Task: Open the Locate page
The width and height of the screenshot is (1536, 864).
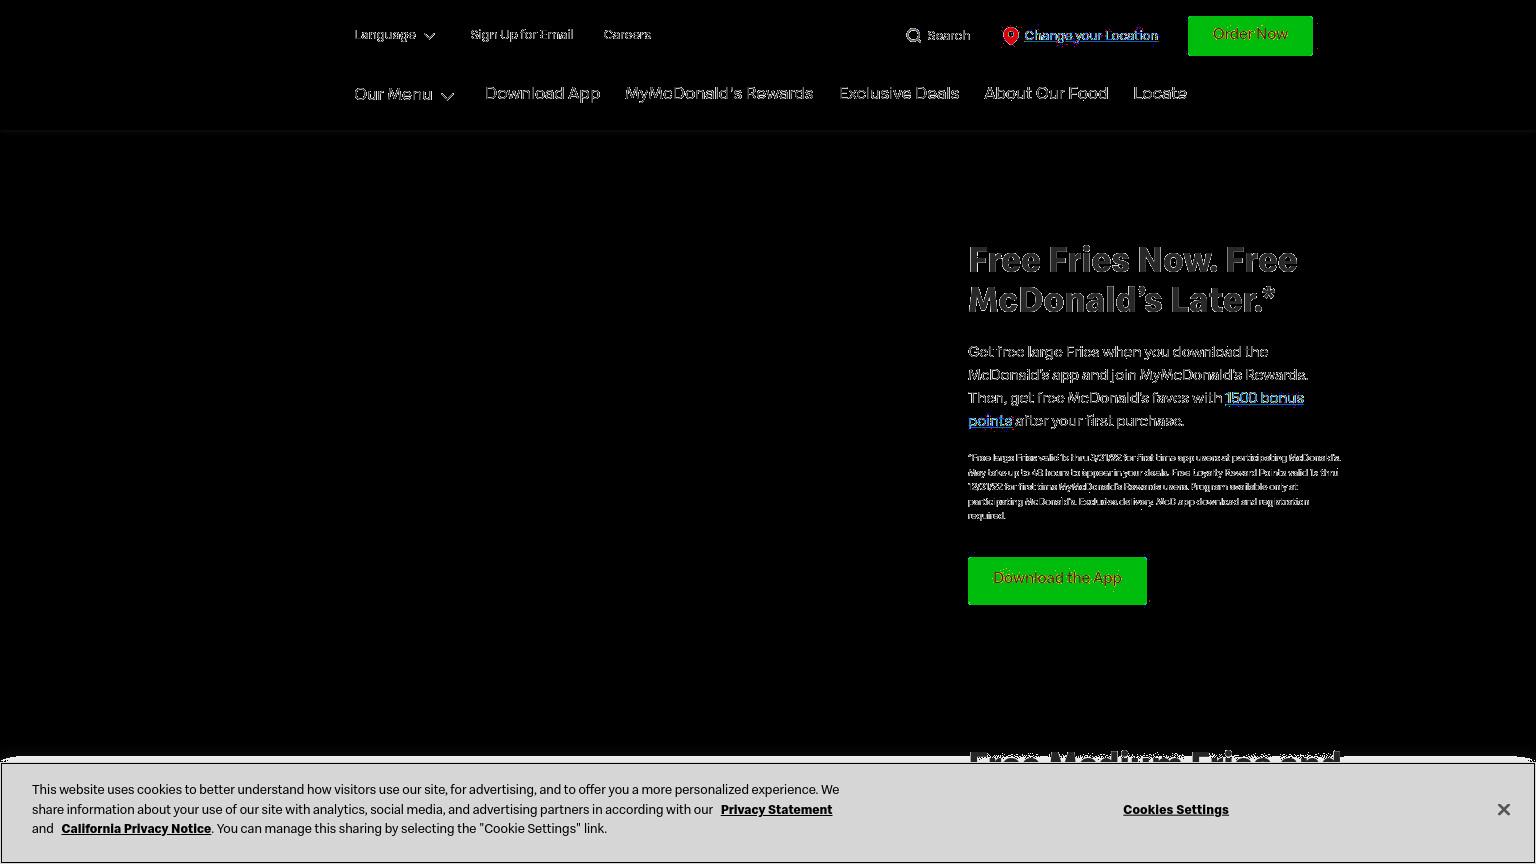Action: click(x=1160, y=93)
